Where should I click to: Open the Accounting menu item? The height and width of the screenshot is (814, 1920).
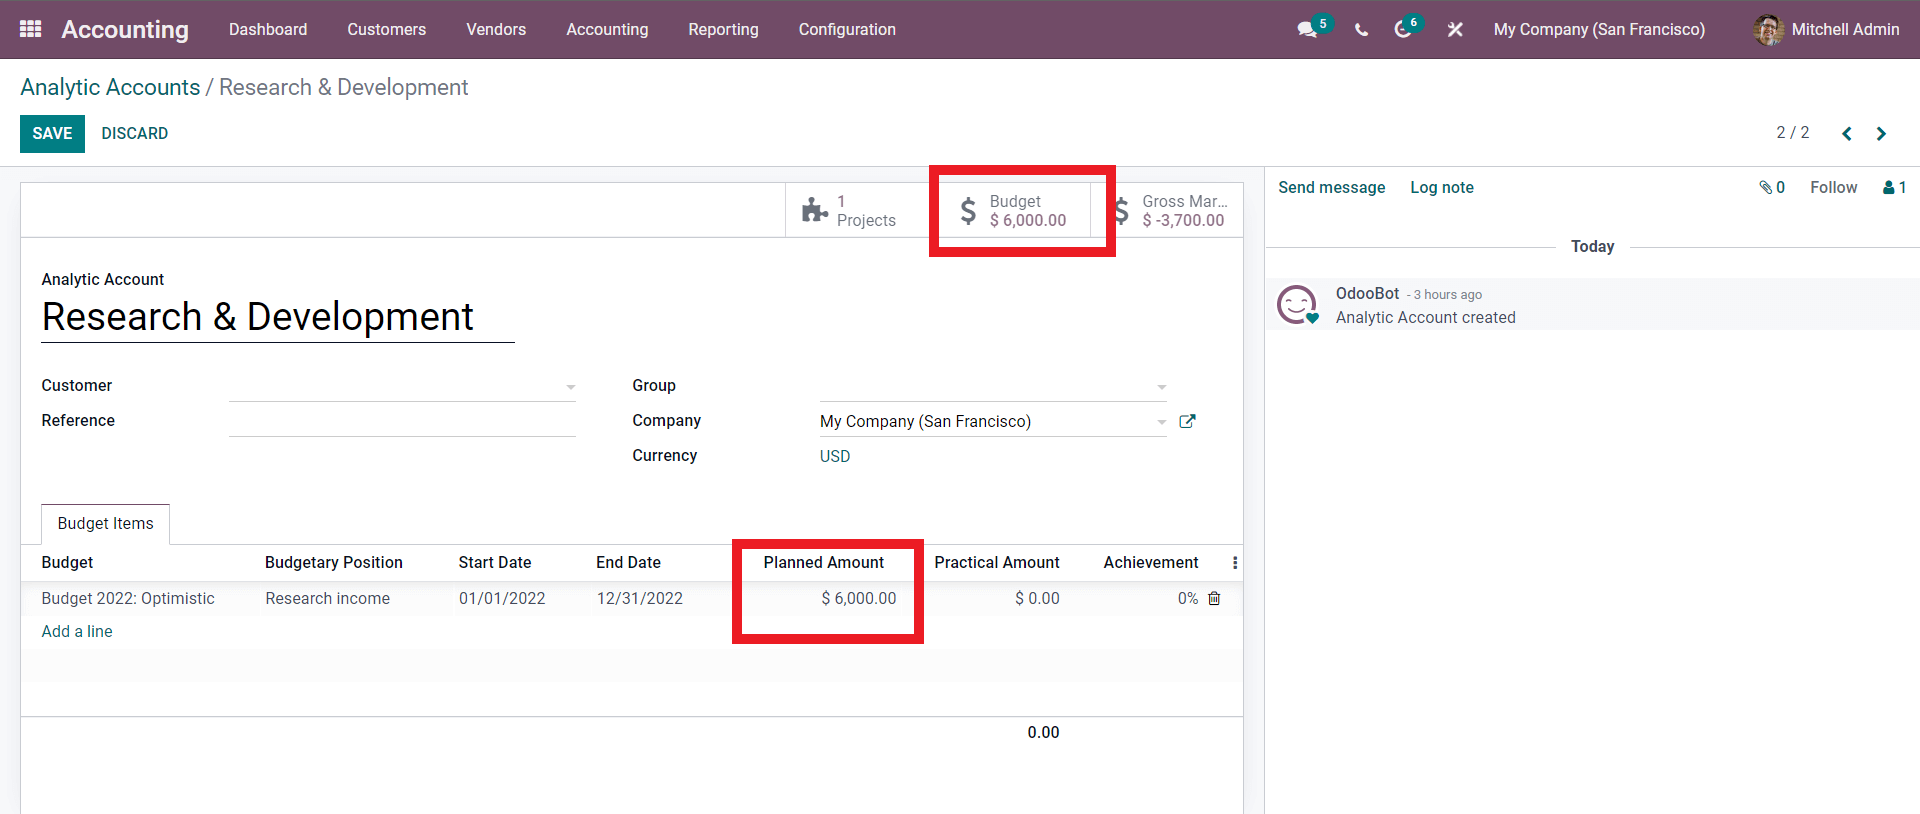point(607,30)
